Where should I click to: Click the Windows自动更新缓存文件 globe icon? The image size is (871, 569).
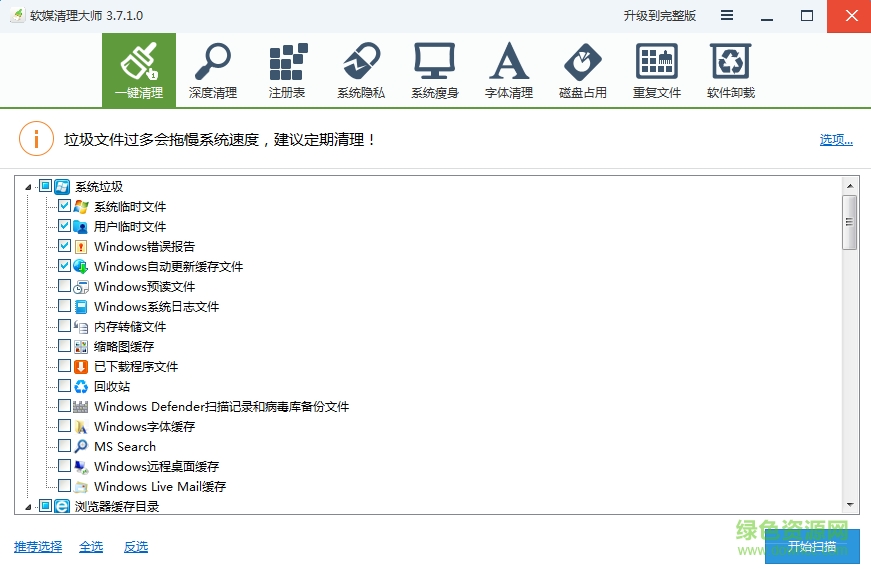(x=81, y=267)
